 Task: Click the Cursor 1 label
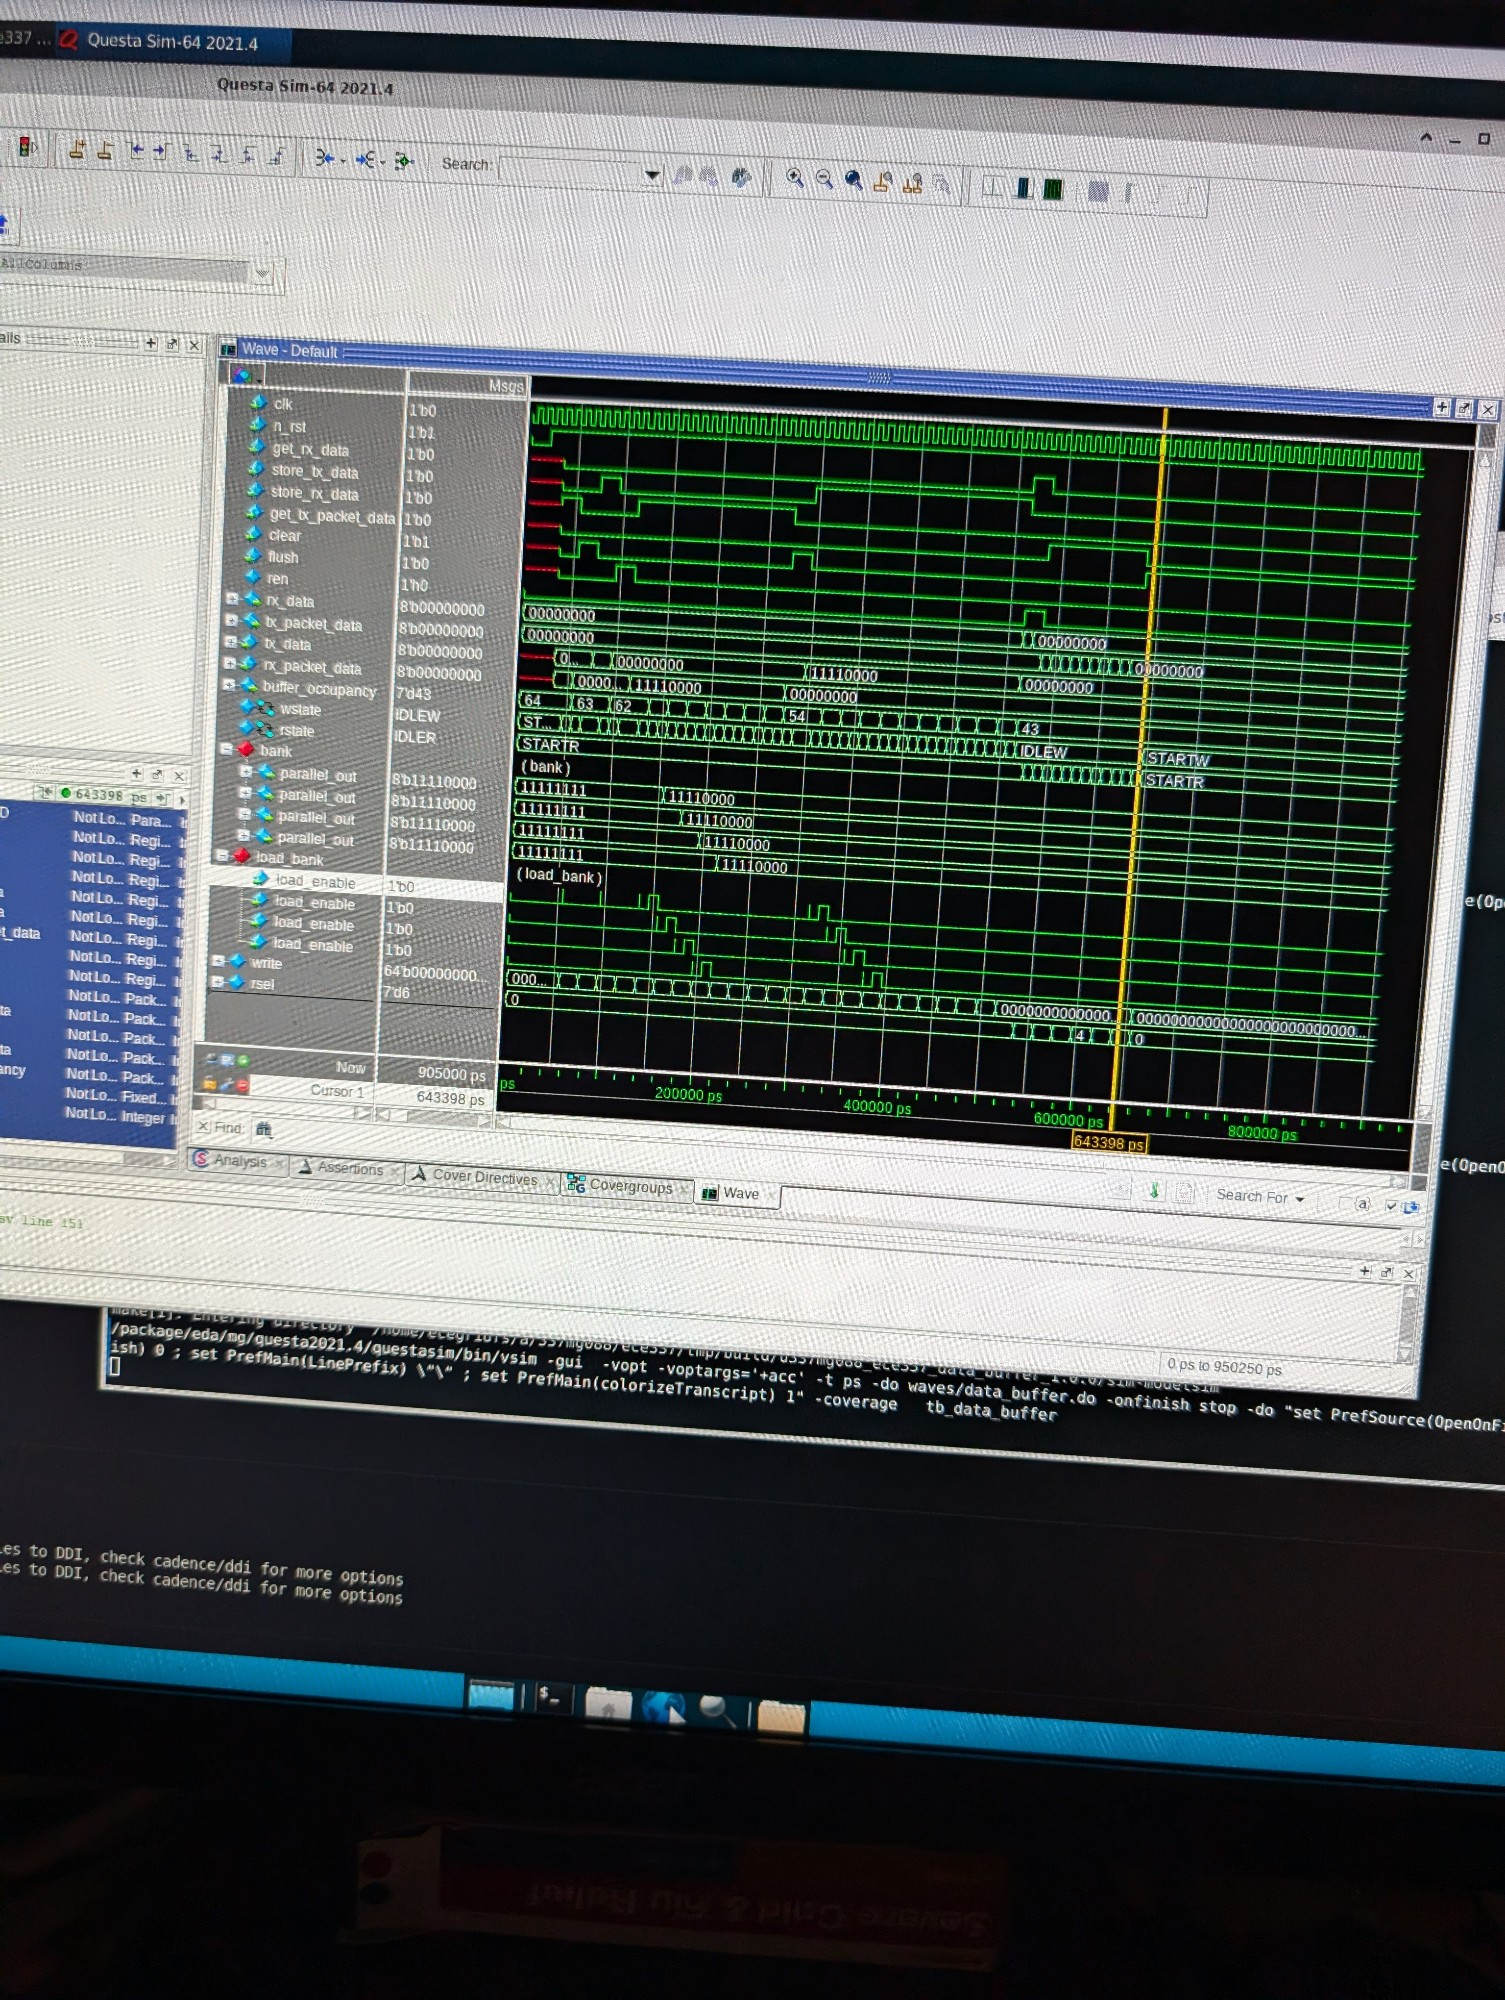pyautogui.click(x=337, y=1090)
